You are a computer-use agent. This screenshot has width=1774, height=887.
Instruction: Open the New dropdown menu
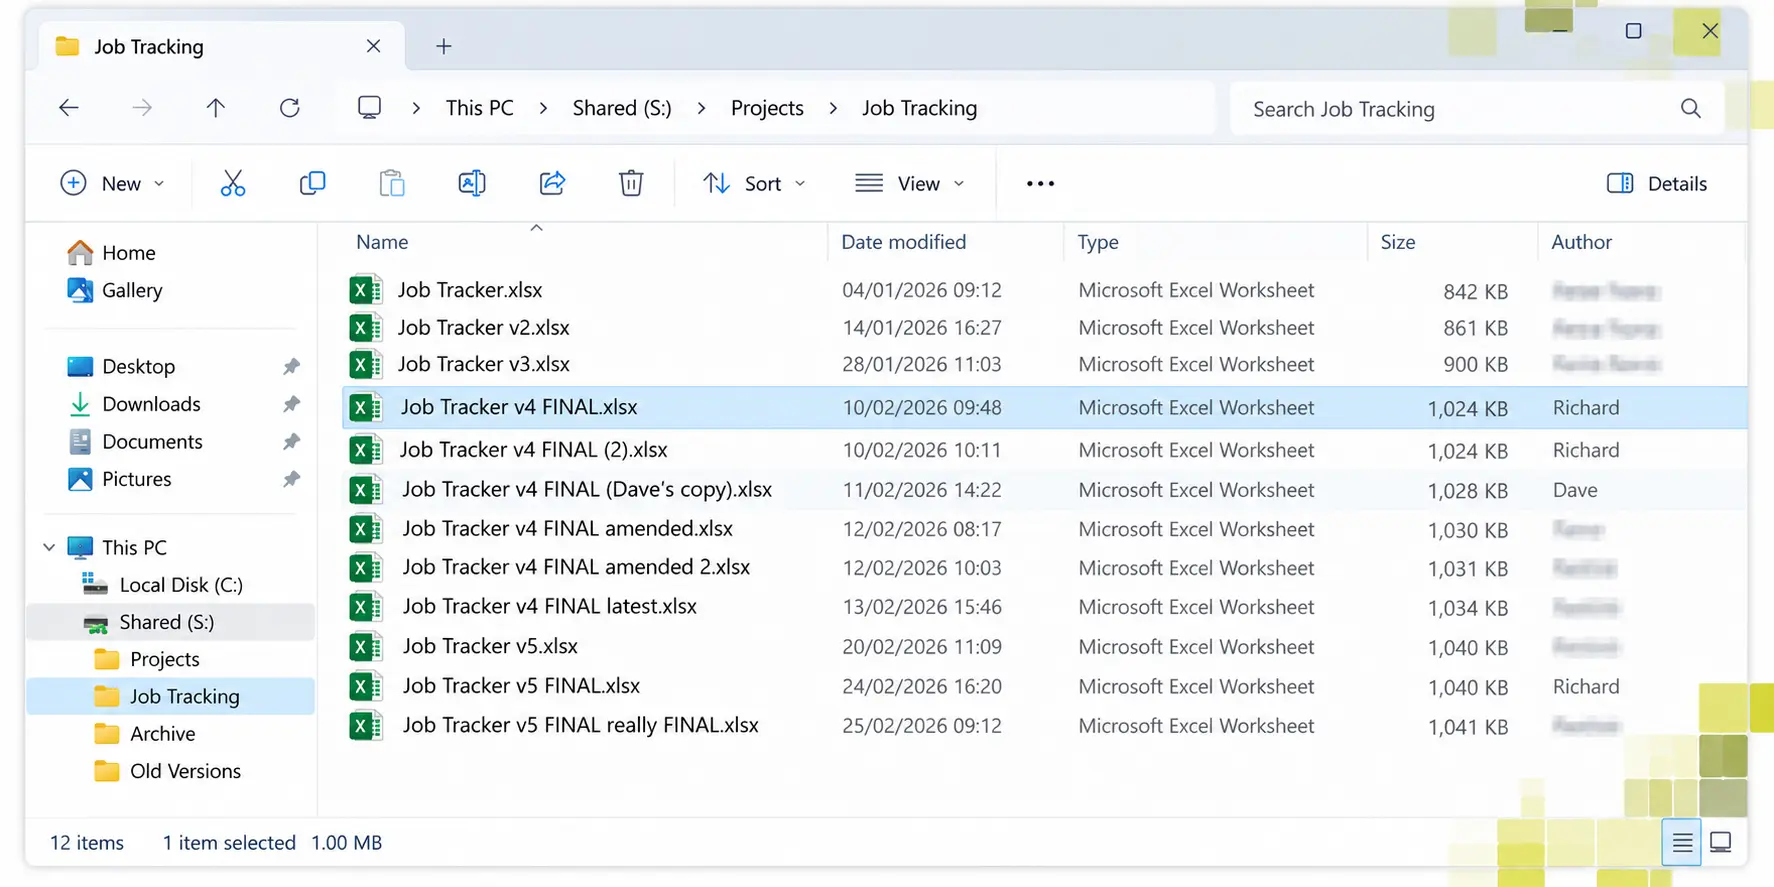(x=112, y=184)
